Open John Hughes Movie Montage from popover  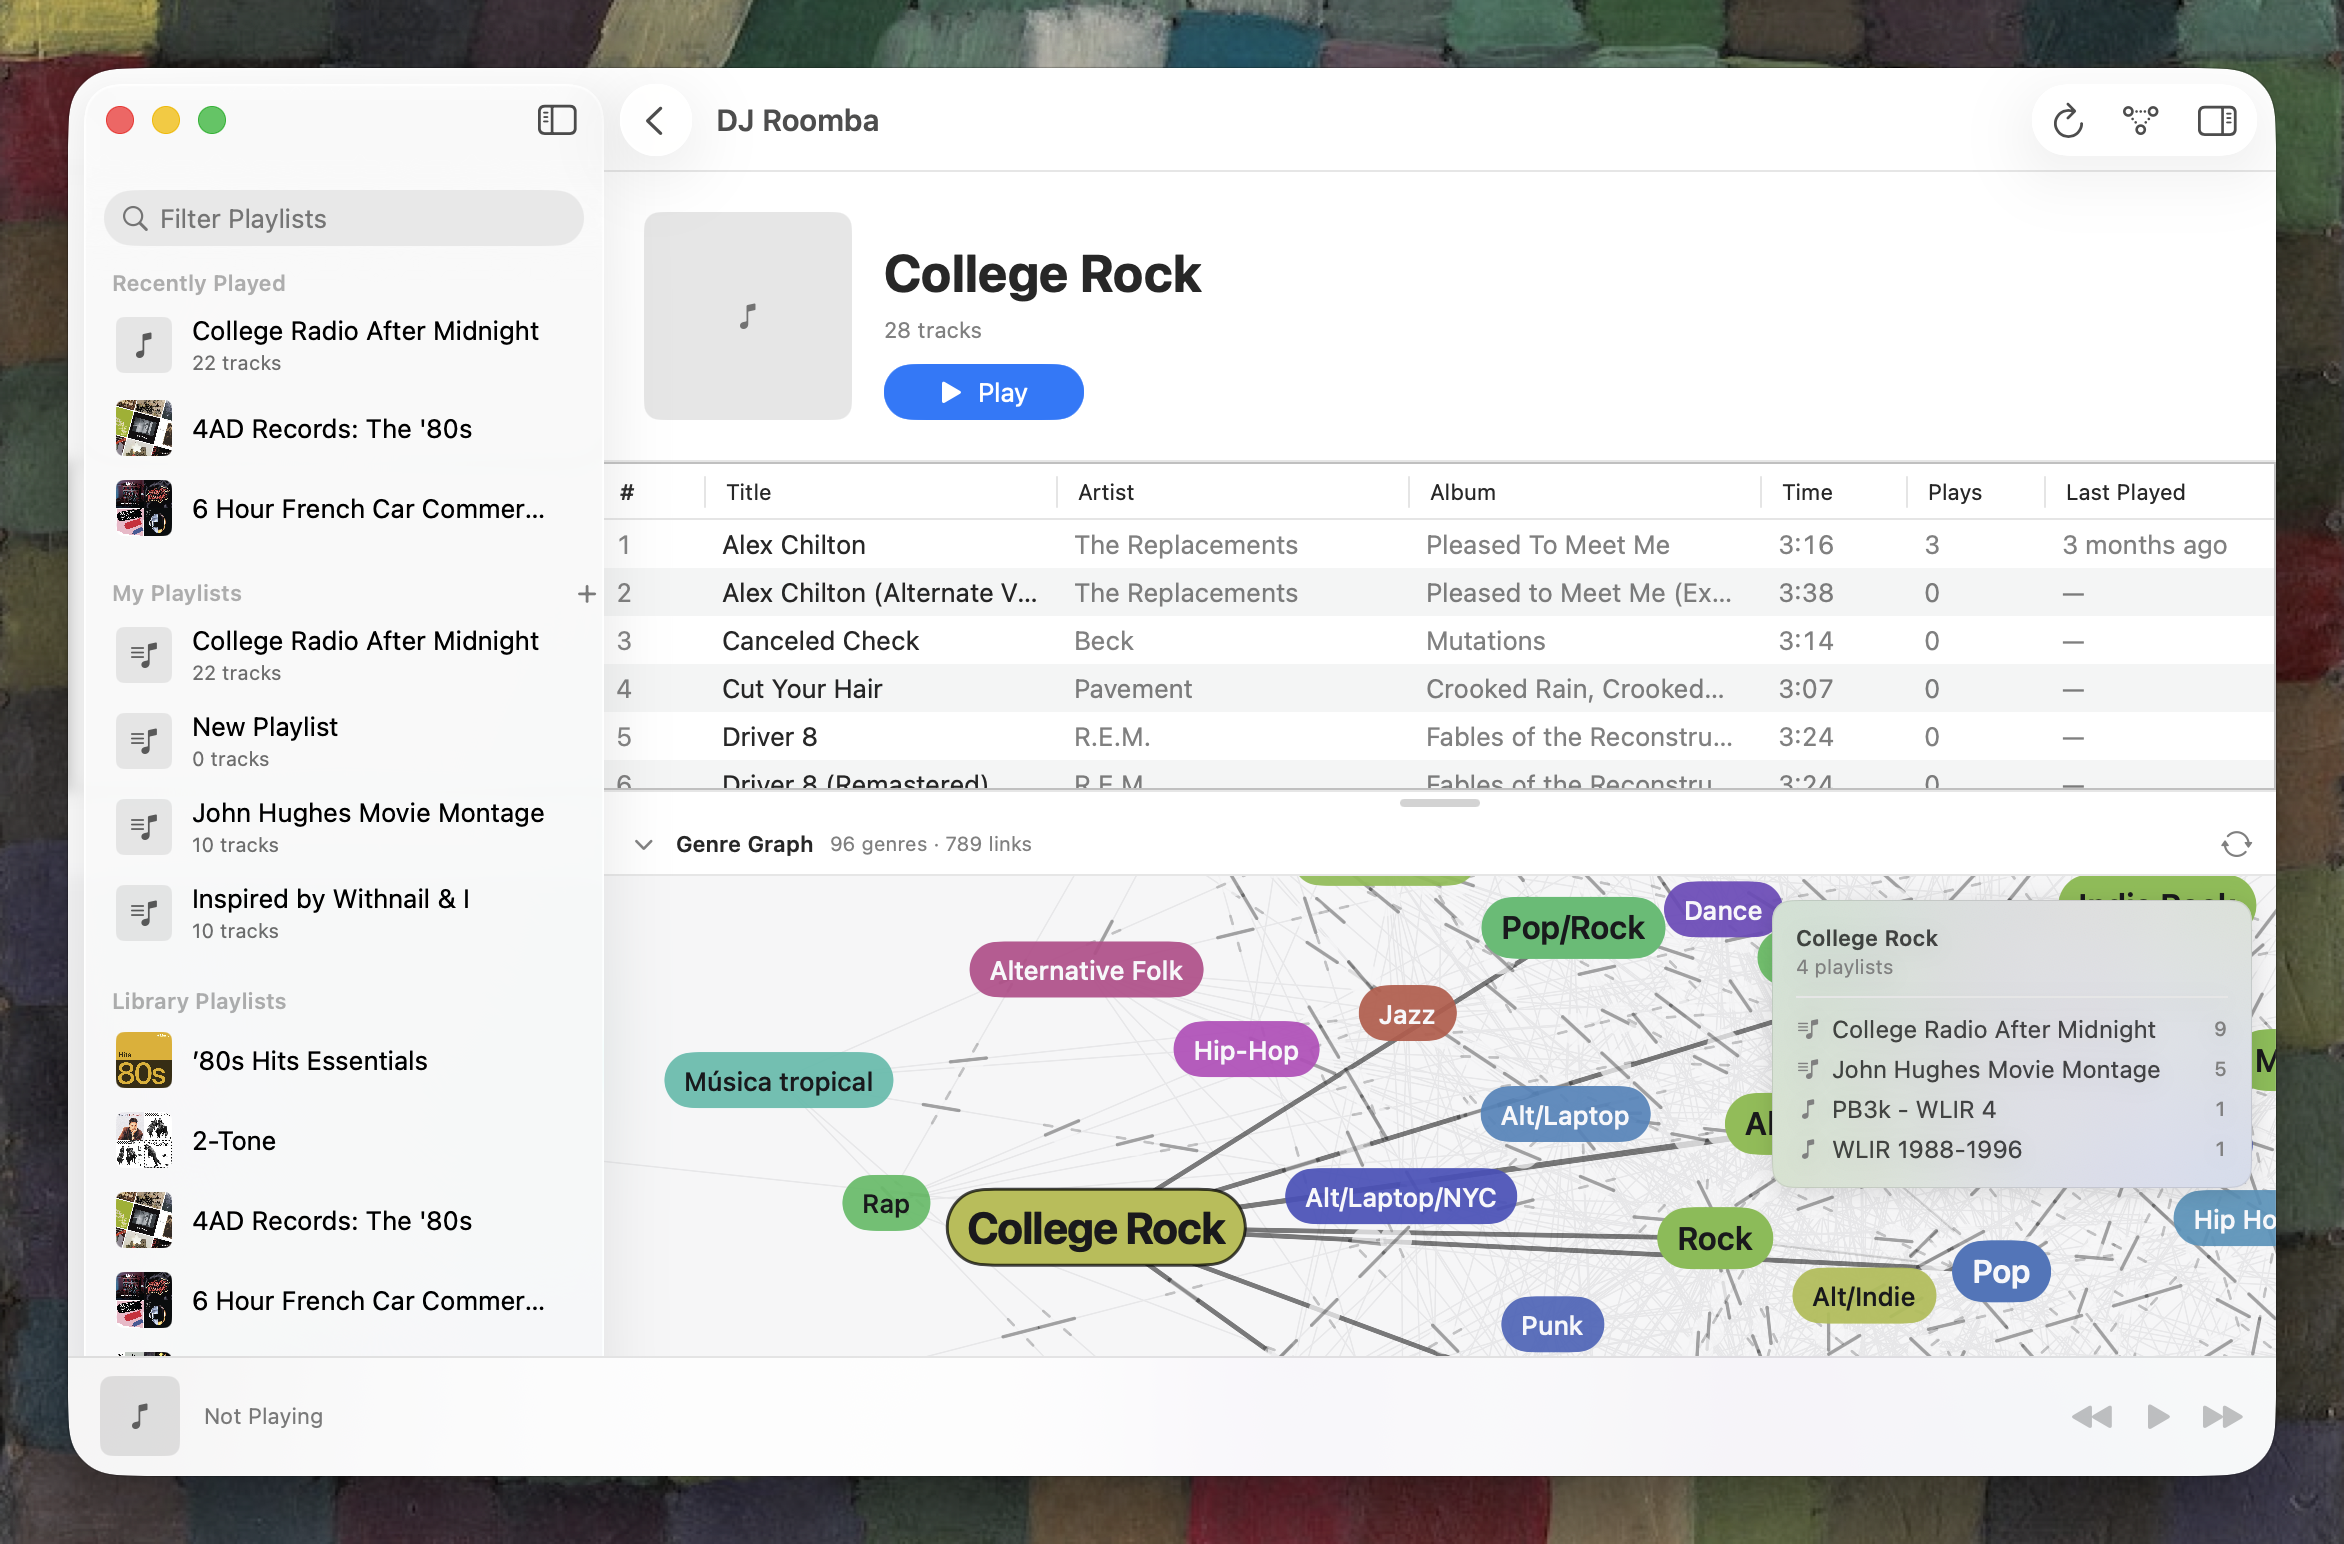click(x=2012, y=1069)
